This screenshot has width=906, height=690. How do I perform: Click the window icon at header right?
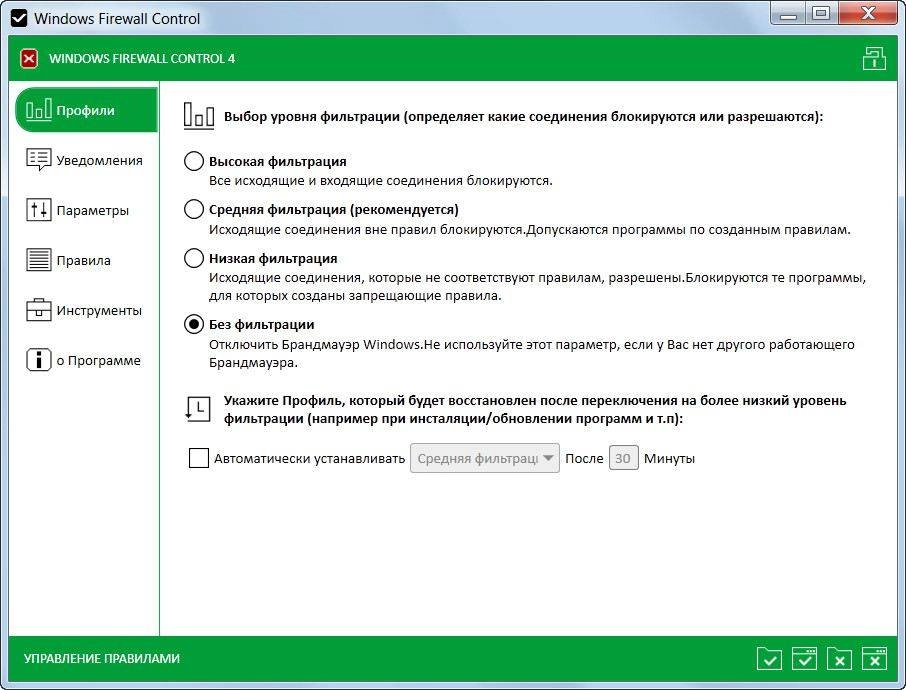[x=874, y=58]
